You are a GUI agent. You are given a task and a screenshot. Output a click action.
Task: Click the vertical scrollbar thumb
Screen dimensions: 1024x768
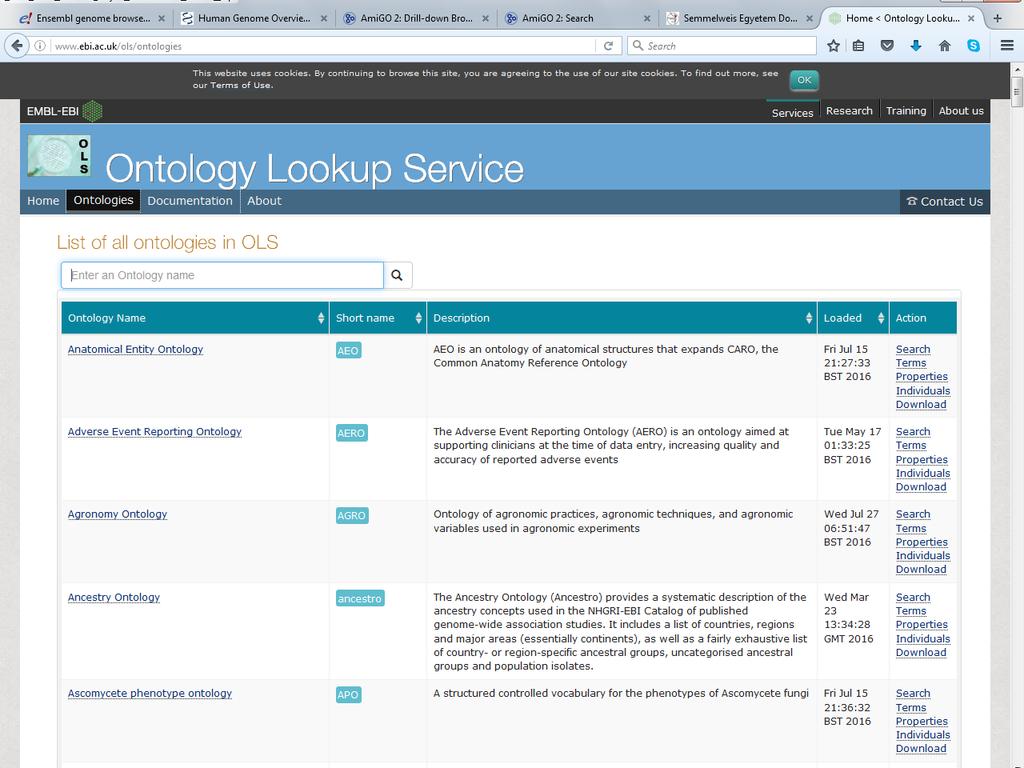[x=1017, y=91]
